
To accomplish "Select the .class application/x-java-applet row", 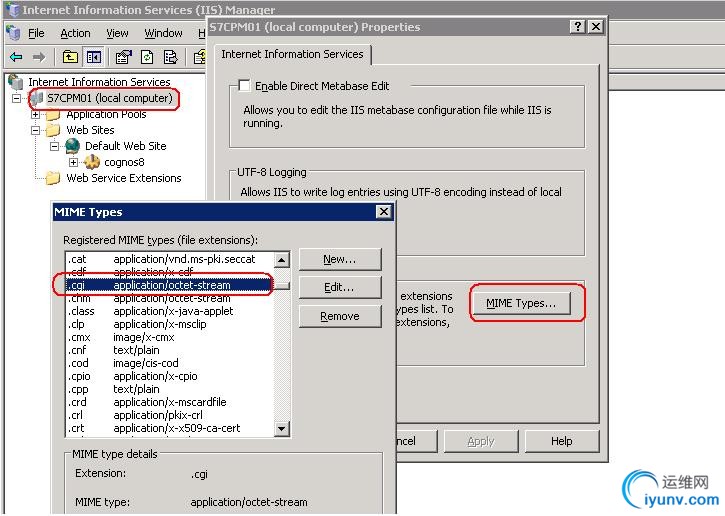I will [x=170, y=311].
